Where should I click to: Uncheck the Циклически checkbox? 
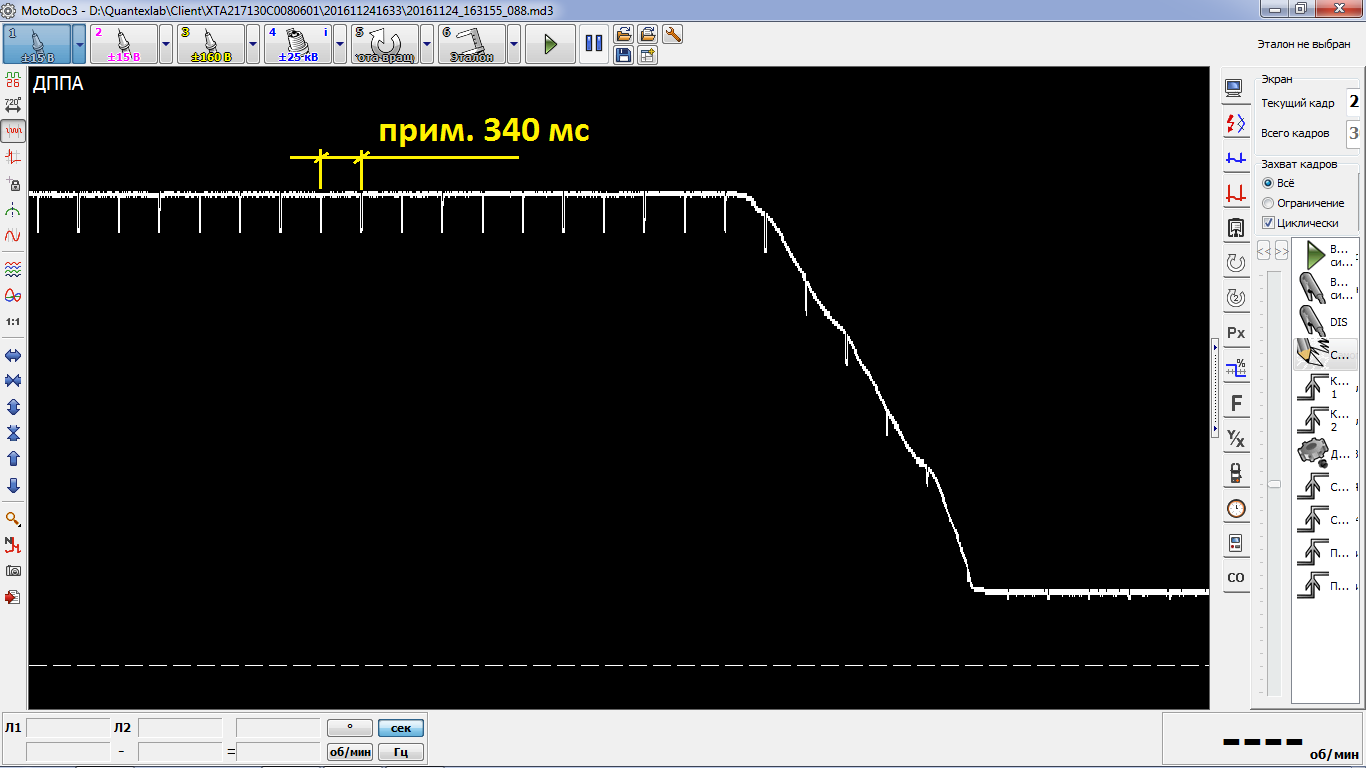point(1268,223)
